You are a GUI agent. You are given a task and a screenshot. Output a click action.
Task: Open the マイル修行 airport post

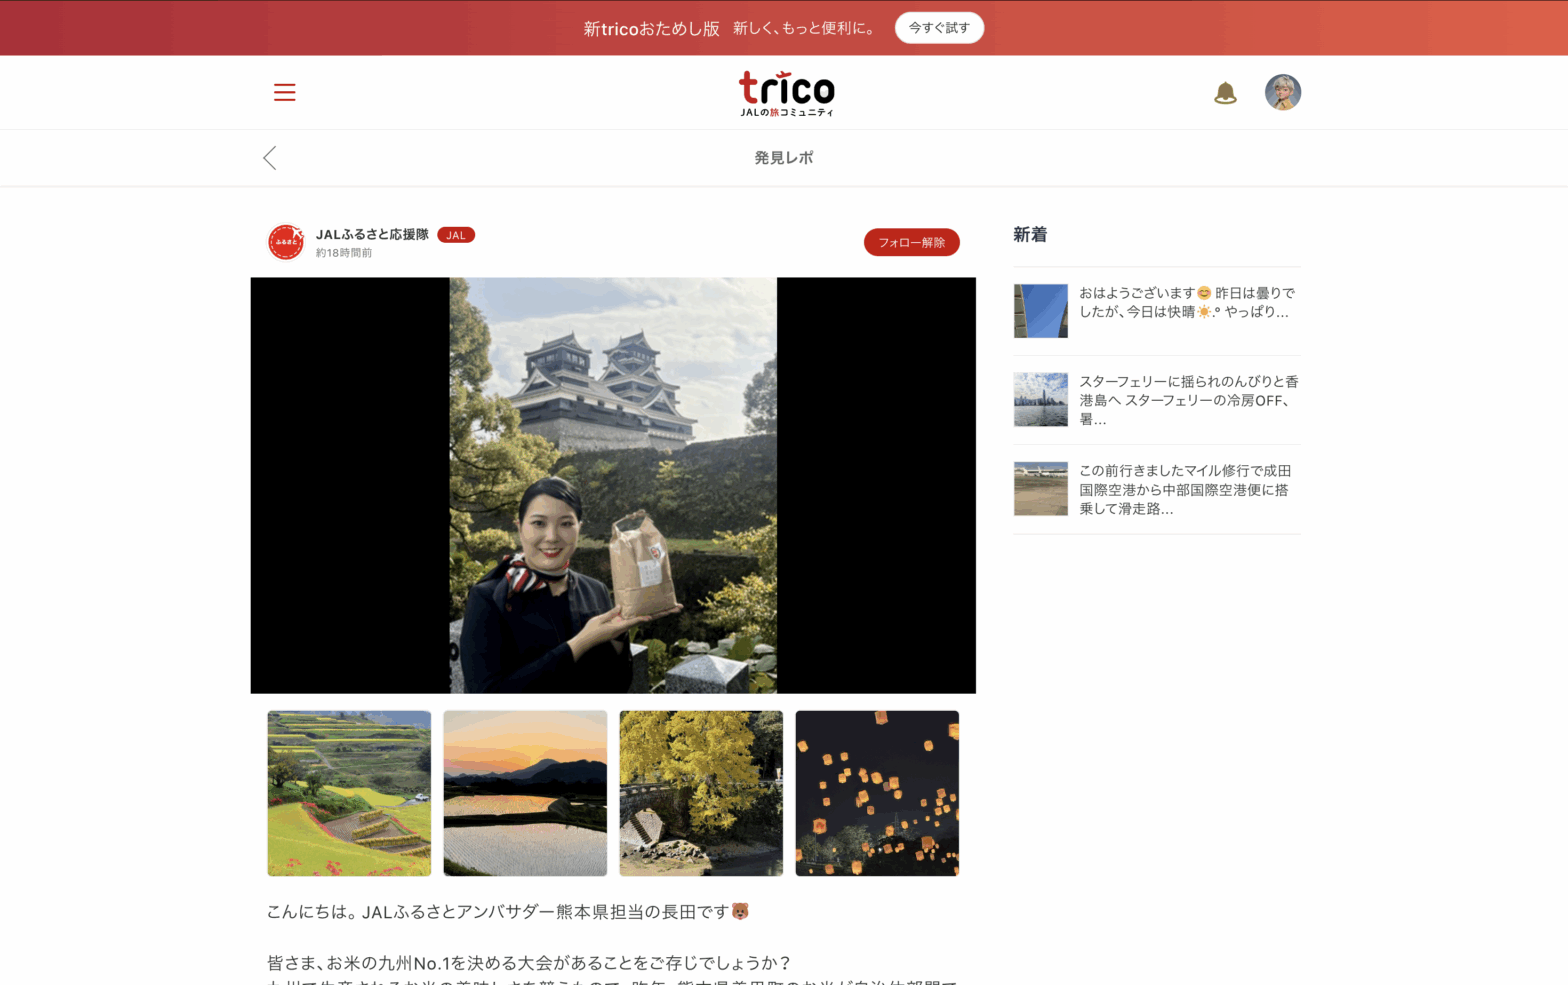(1185, 489)
